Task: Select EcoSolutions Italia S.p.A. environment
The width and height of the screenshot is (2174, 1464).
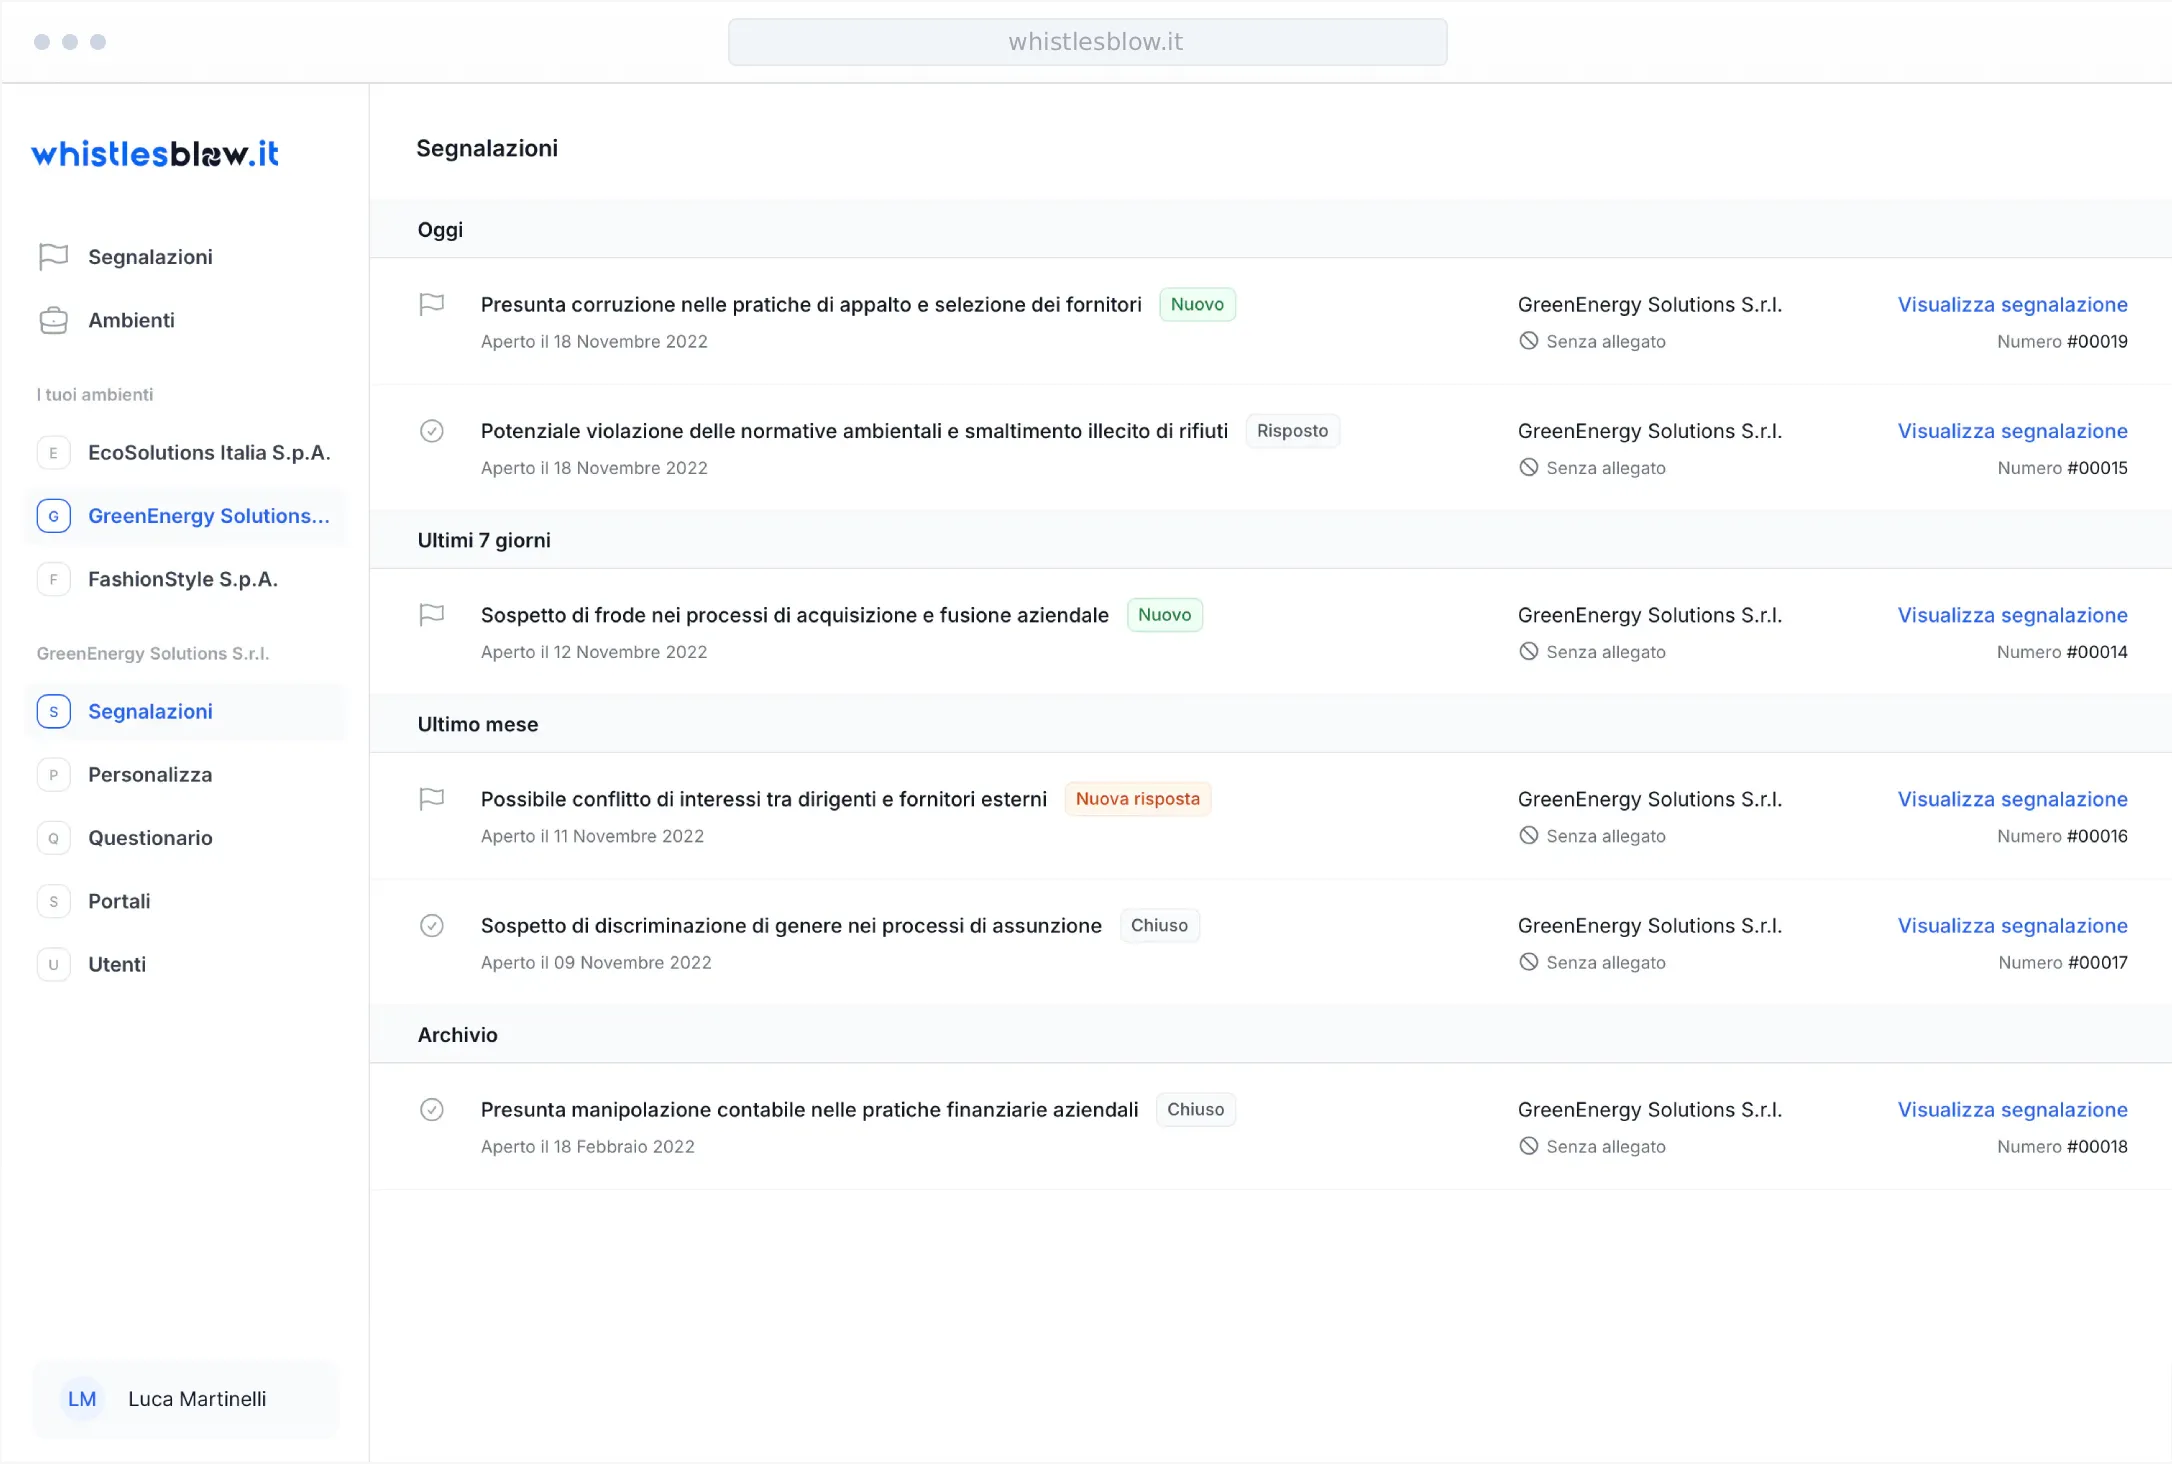Action: click(208, 453)
